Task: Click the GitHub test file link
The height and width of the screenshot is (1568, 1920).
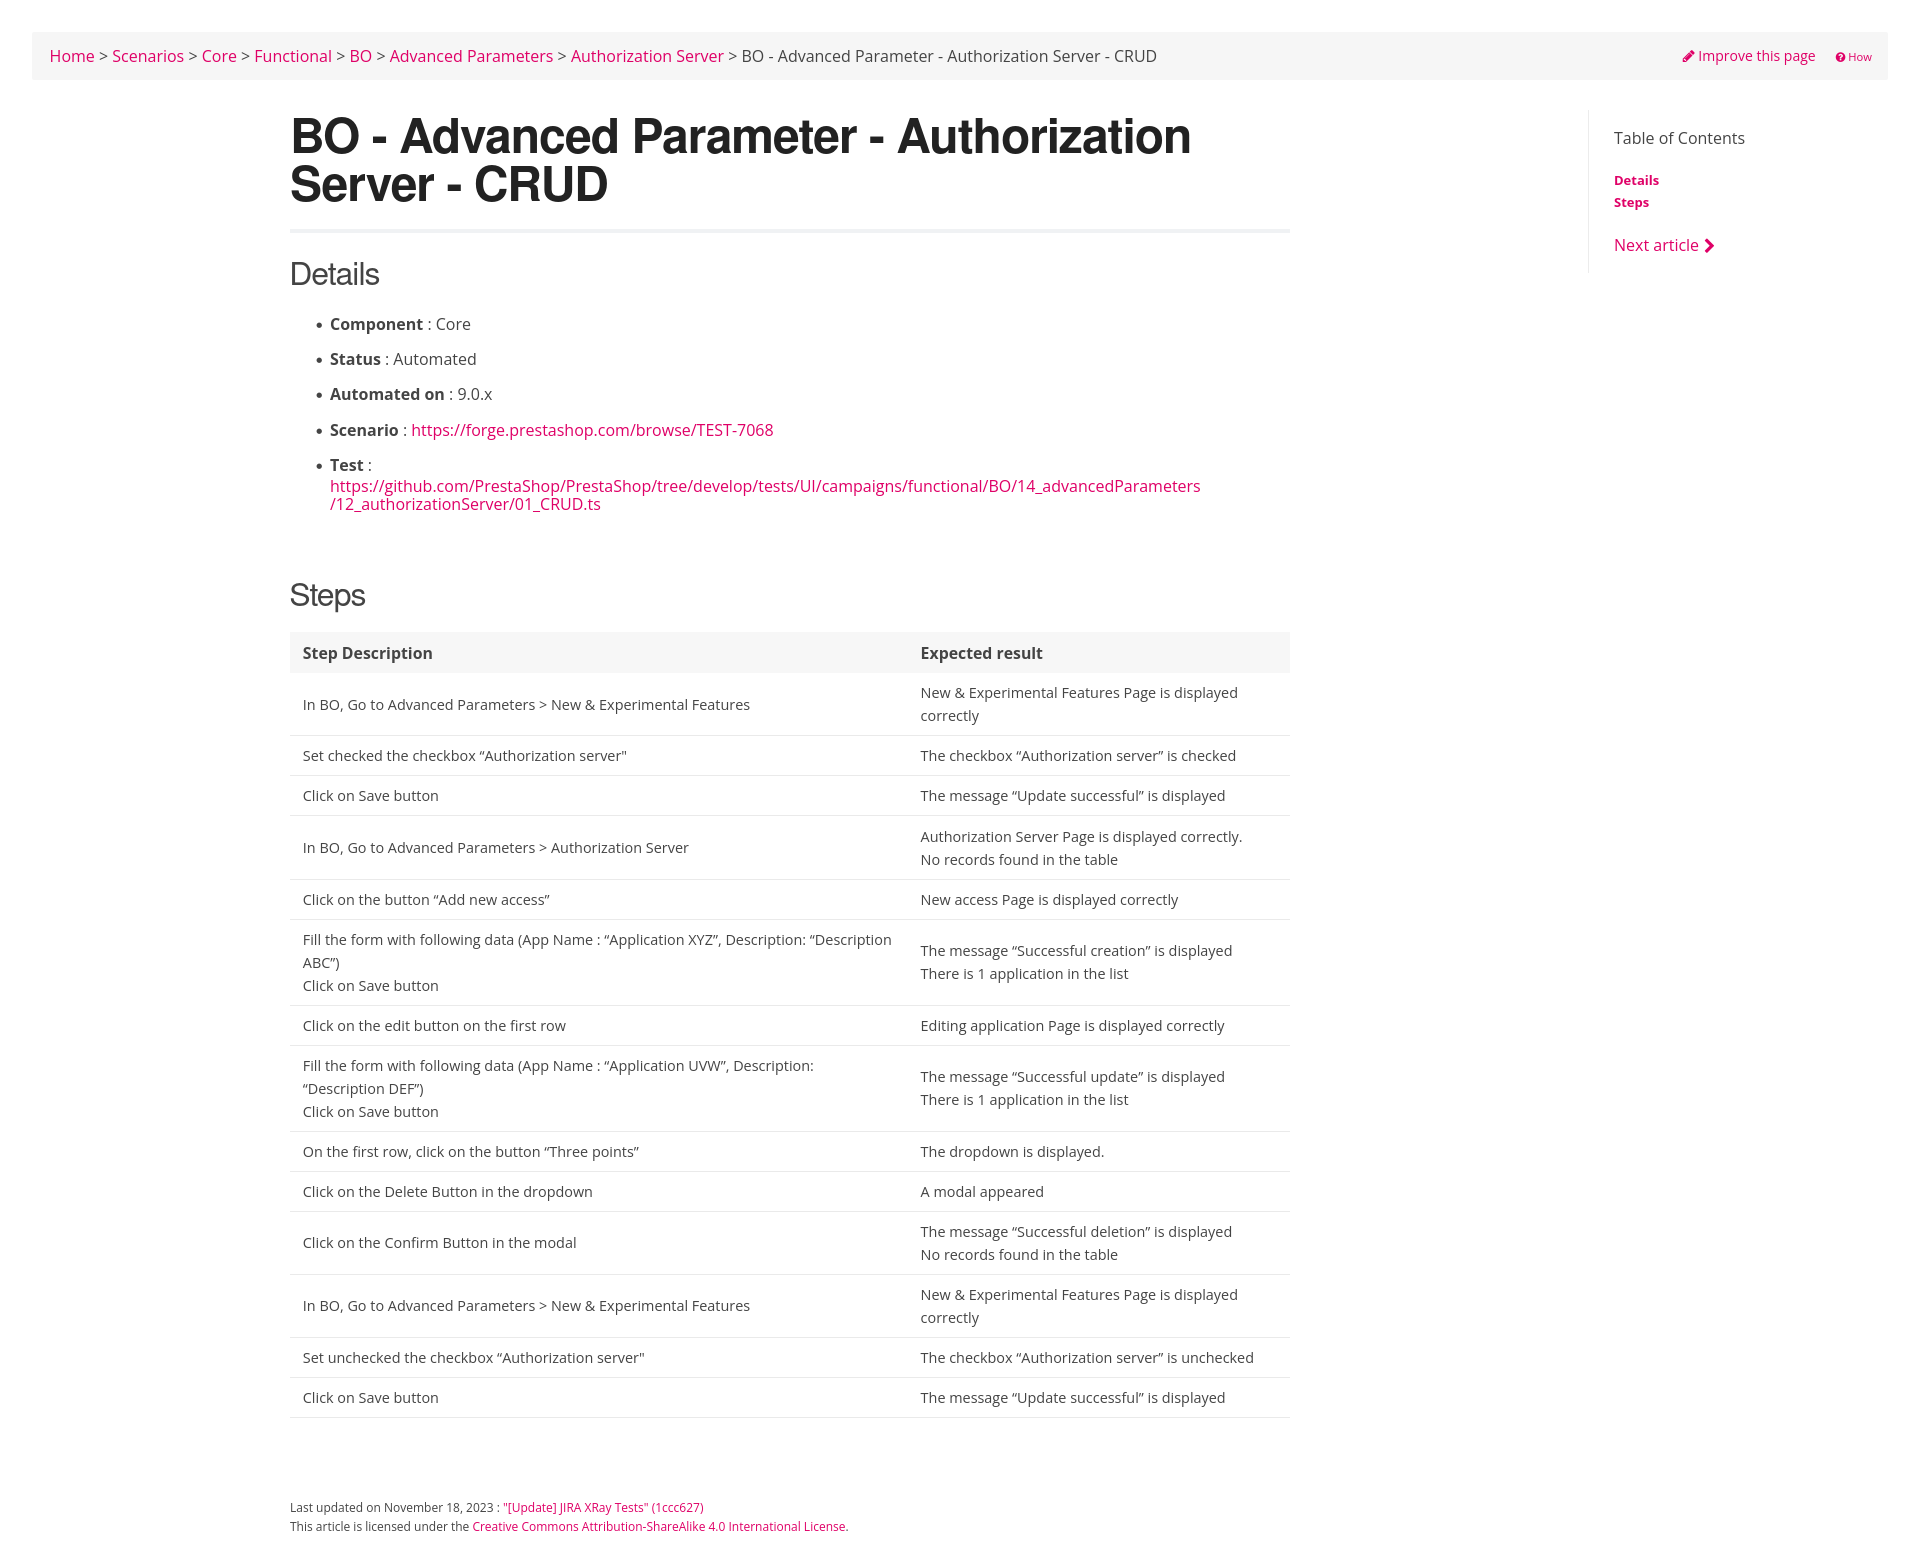Action: [x=765, y=494]
